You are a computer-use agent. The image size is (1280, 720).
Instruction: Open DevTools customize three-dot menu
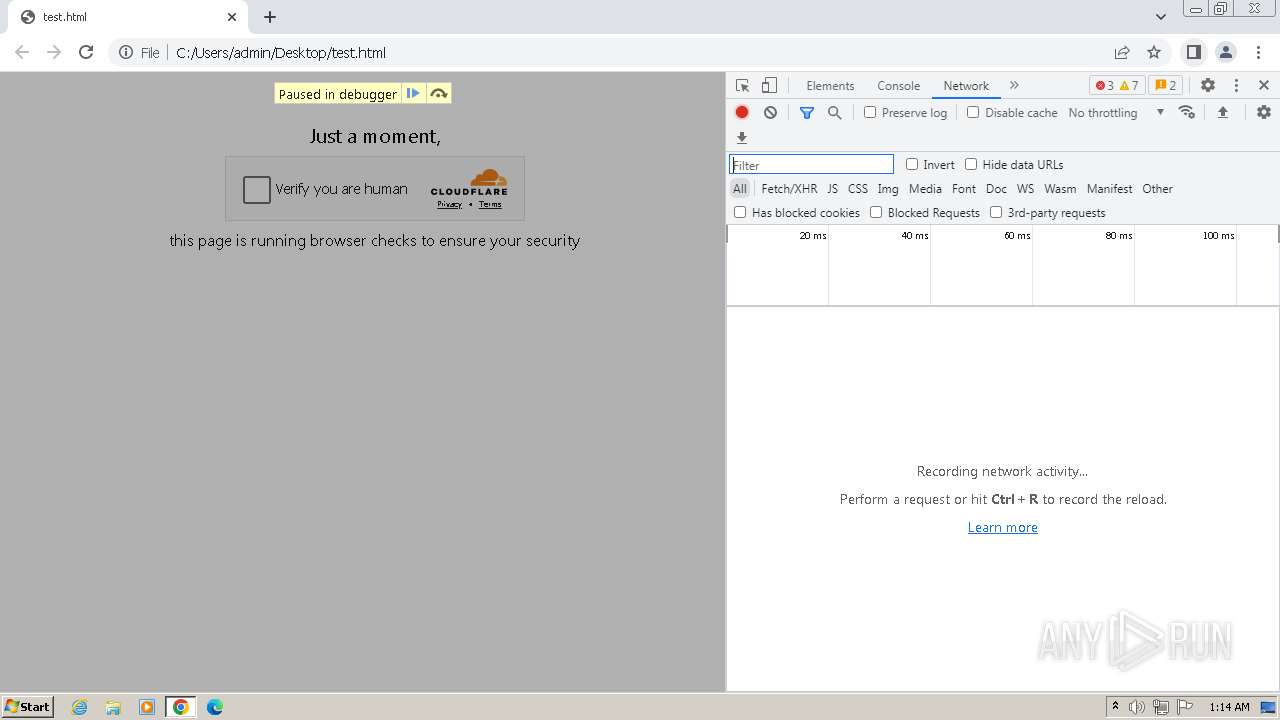tap(1236, 85)
